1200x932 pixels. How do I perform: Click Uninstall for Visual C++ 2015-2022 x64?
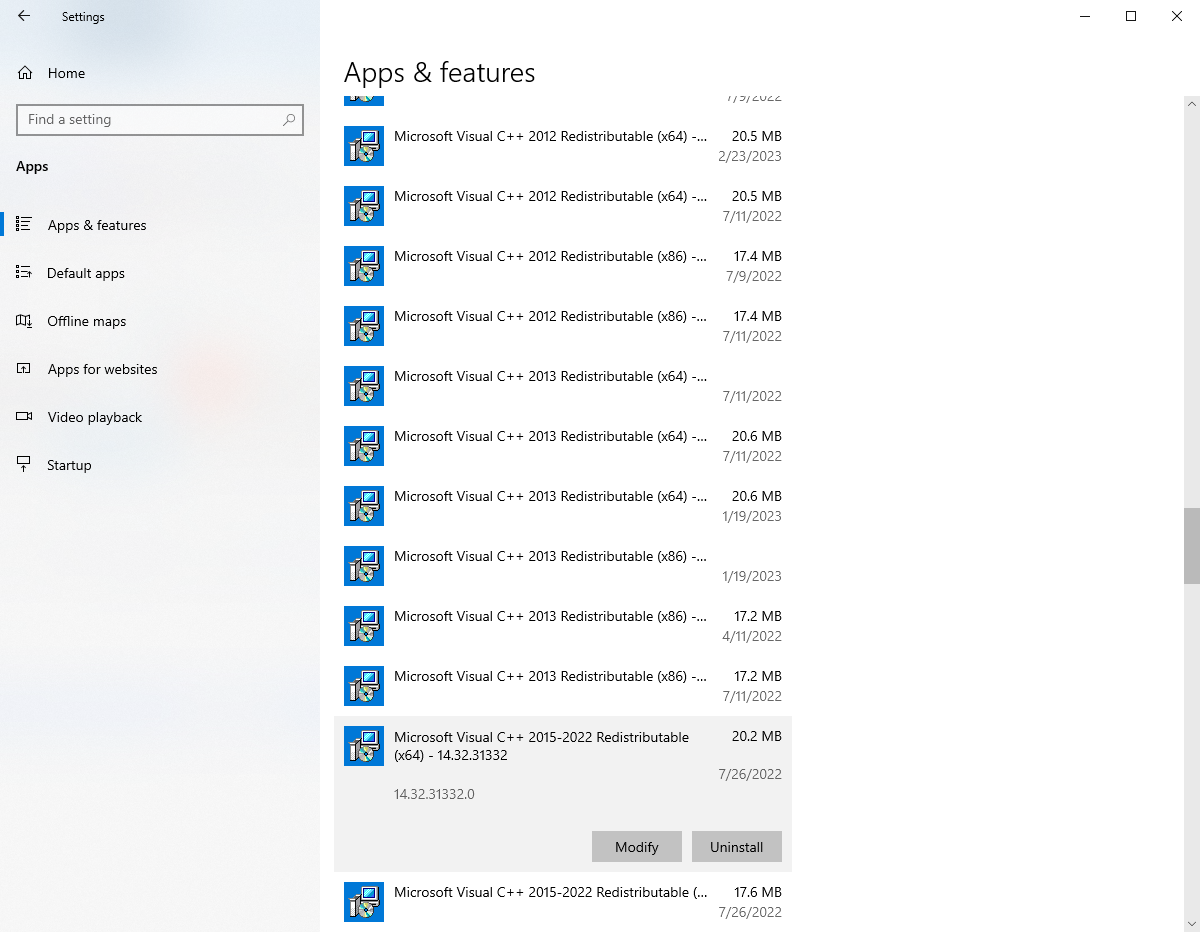pyautogui.click(x=737, y=847)
